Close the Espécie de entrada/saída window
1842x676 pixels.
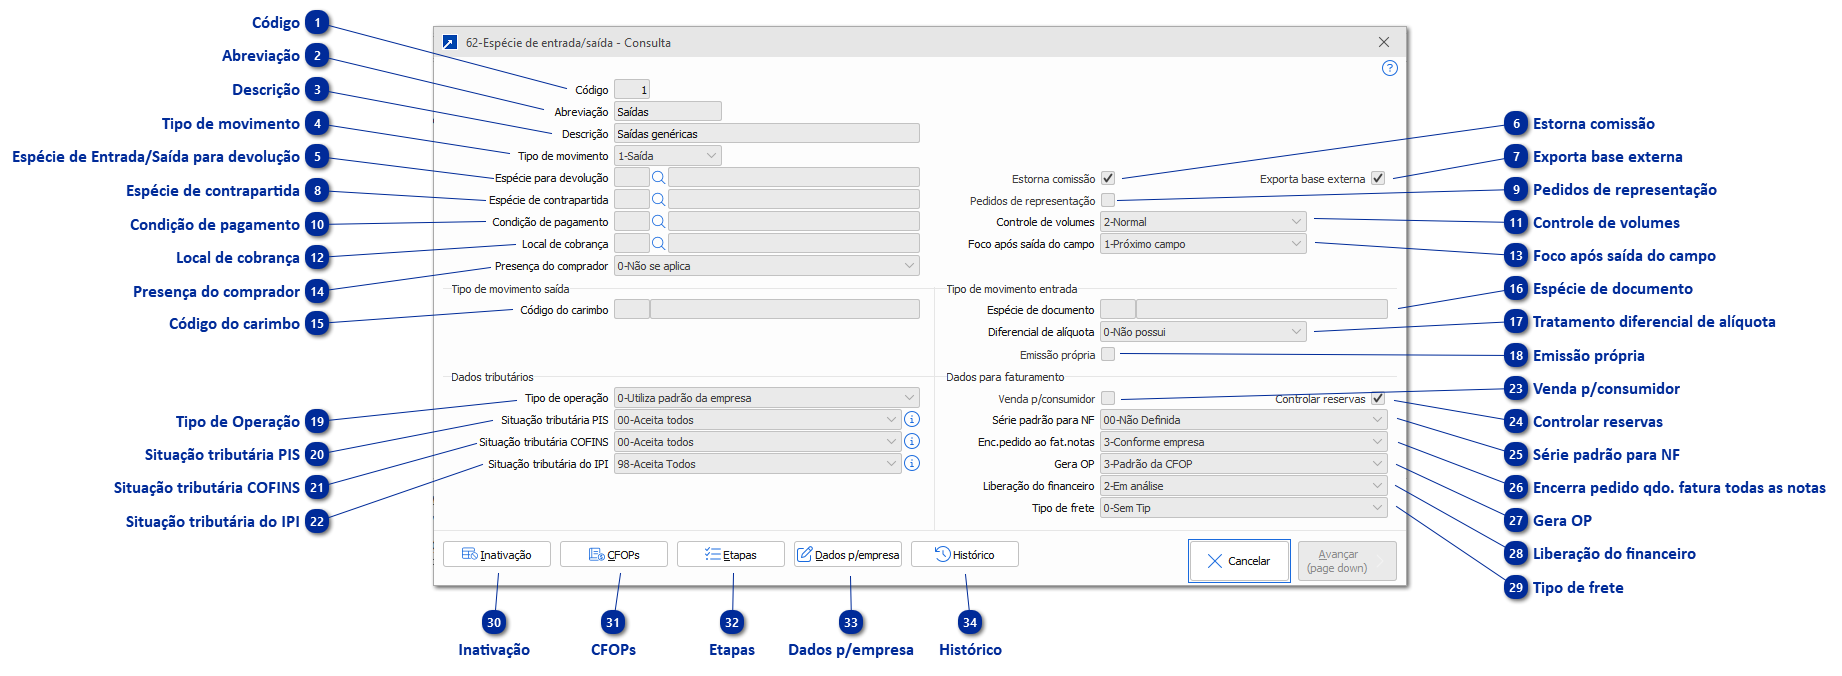(x=1384, y=42)
